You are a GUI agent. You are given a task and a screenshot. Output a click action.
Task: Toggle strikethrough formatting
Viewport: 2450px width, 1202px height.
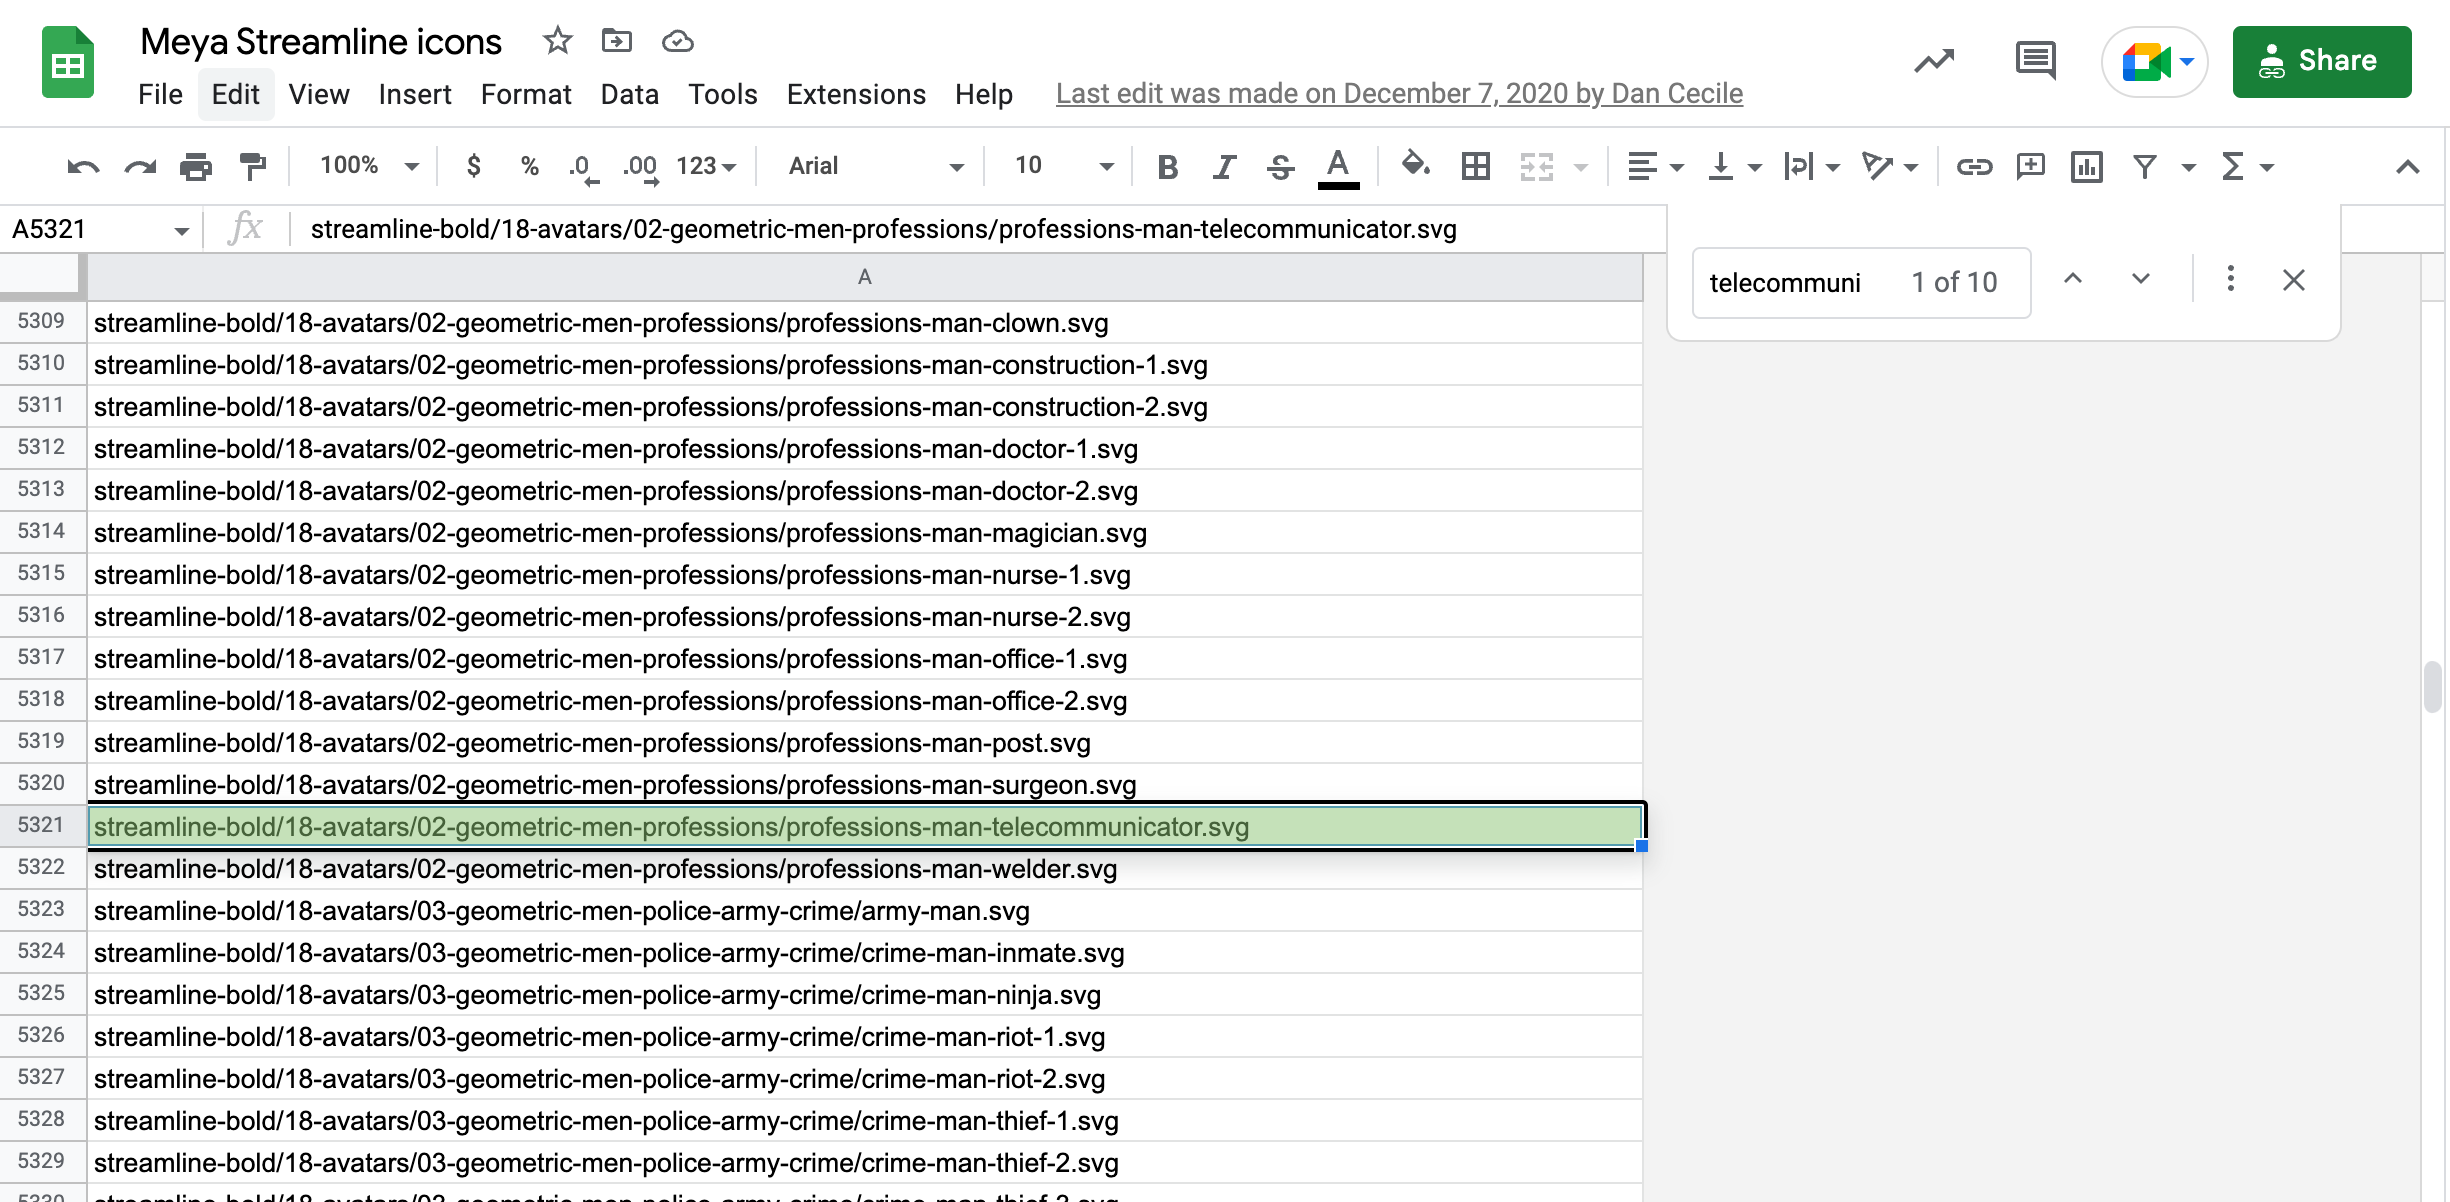[x=1280, y=166]
